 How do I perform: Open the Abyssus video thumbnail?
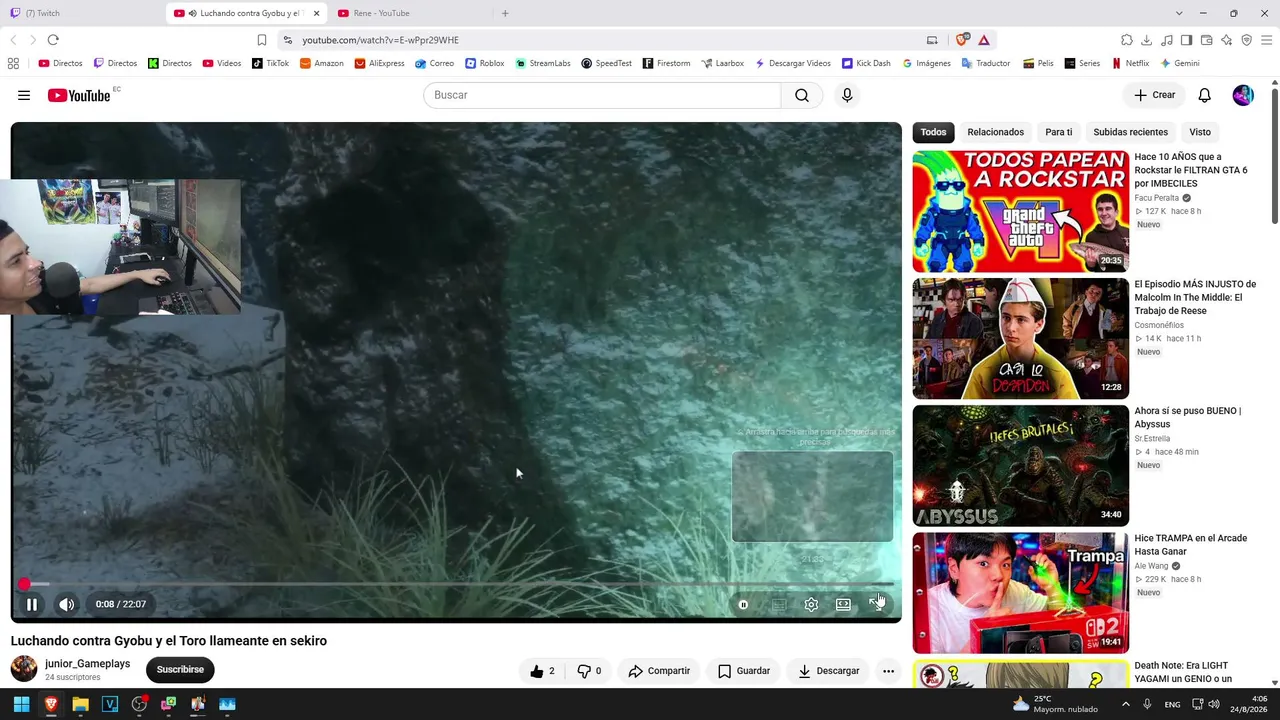click(x=1020, y=465)
